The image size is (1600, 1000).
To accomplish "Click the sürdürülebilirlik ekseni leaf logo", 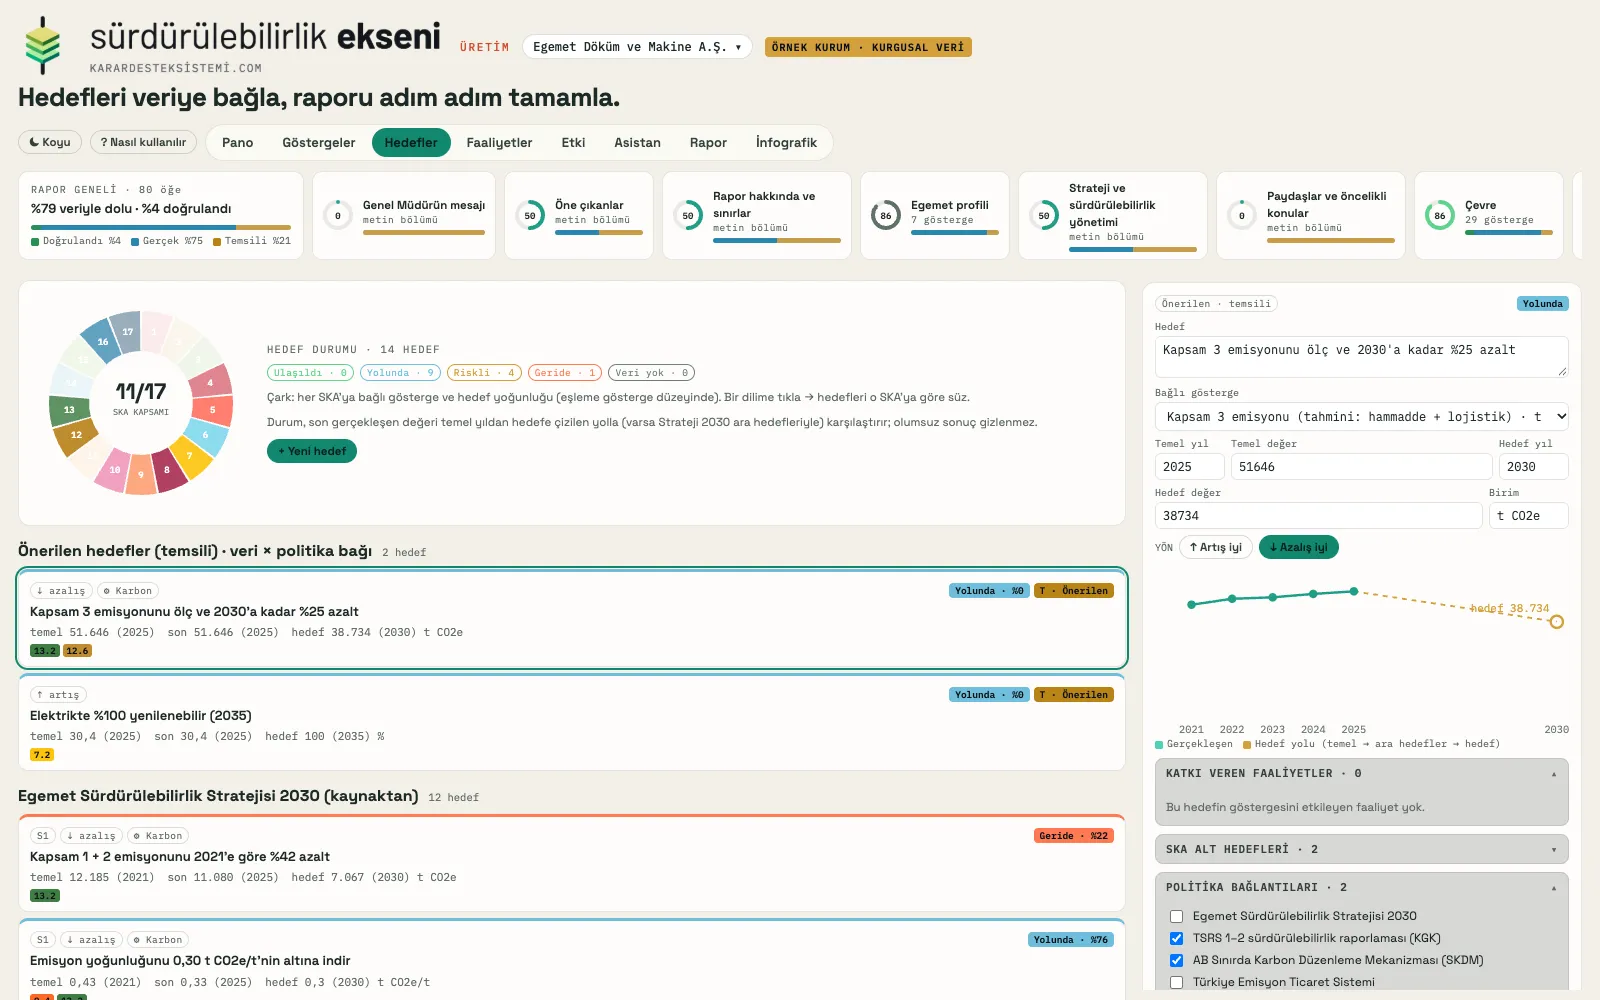I will click(42, 45).
